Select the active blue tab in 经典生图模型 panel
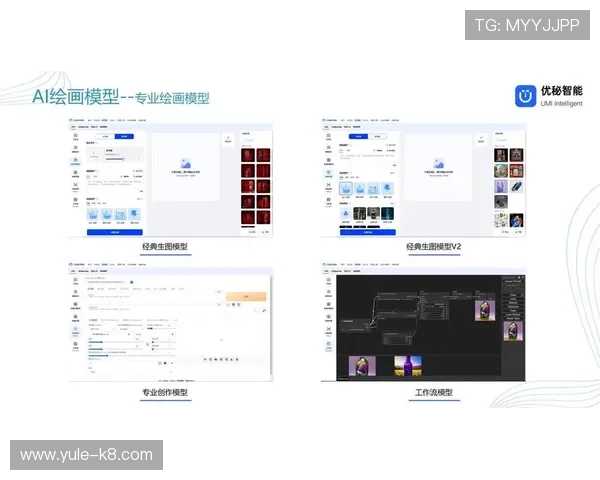 click(124, 135)
